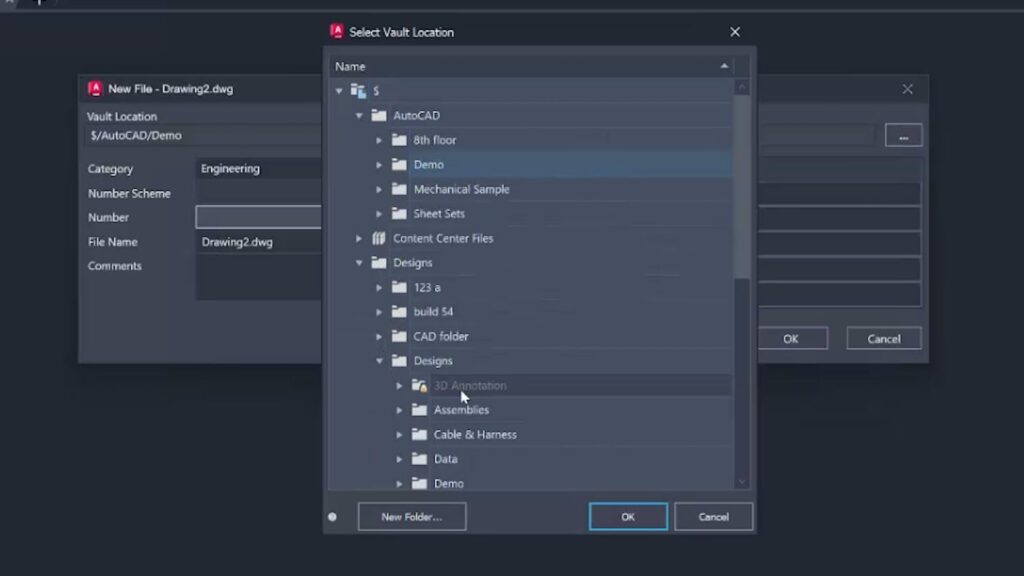The image size is (1024, 576).
Task: Click the locked 3D Annotation folder icon
Action: click(419, 385)
